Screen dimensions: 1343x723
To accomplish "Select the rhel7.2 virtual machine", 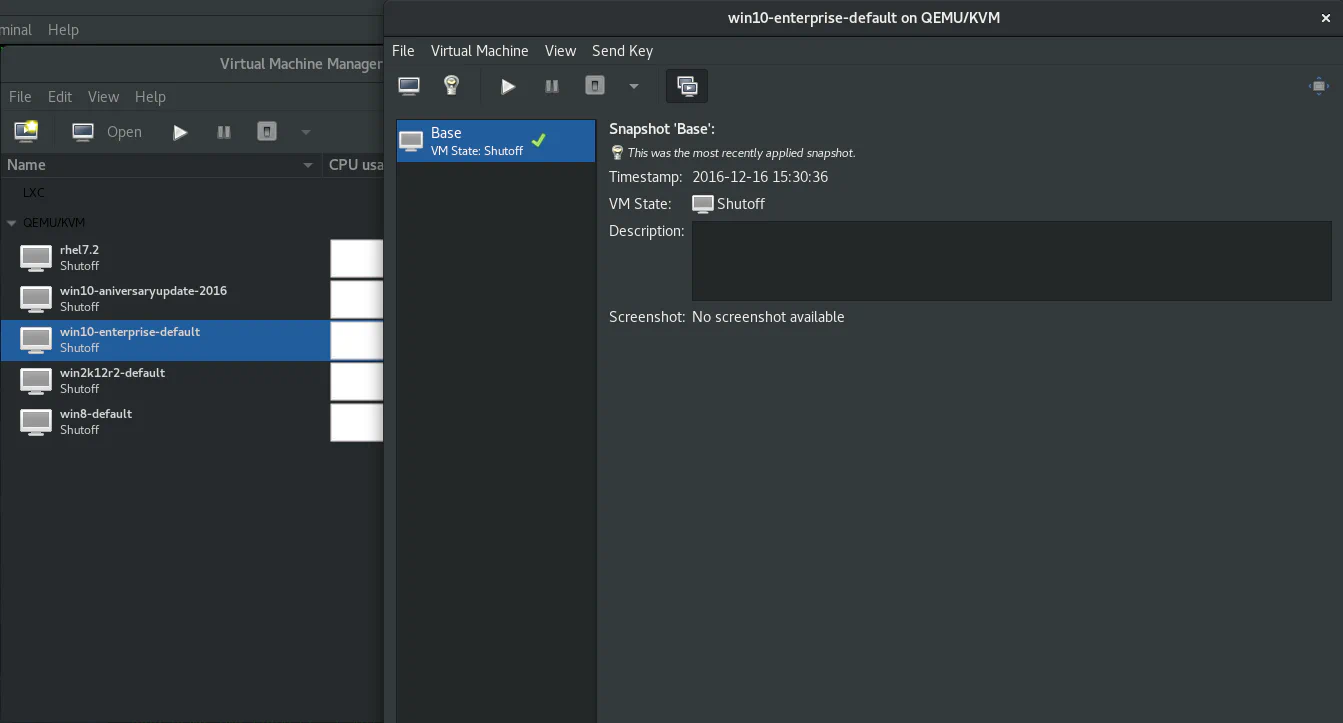I will tap(165, 258).
